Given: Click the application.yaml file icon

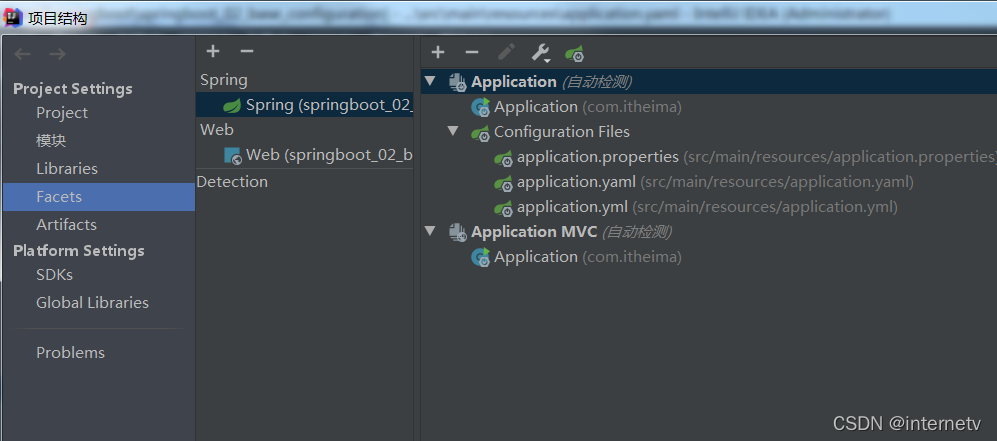Looking at the screenshot, I should pyautogui.click(x=504, y=183).
